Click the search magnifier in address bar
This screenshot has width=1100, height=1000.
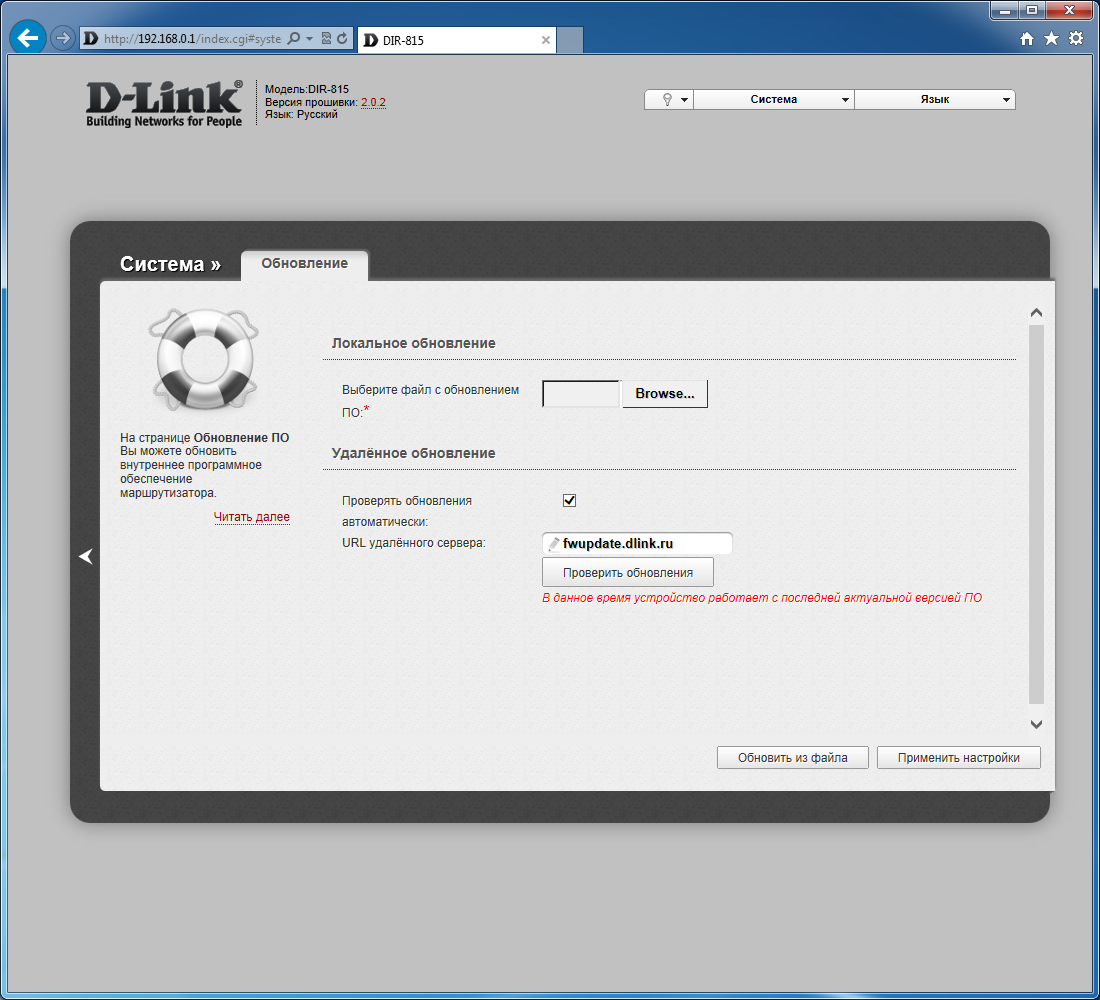point(296,37)
